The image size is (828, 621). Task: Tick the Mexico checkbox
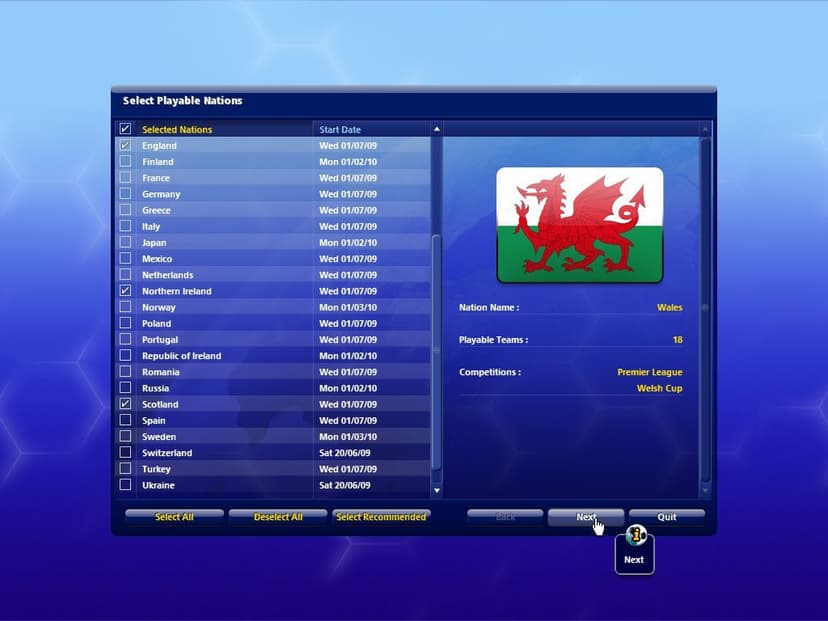click(x=125, y=258)
